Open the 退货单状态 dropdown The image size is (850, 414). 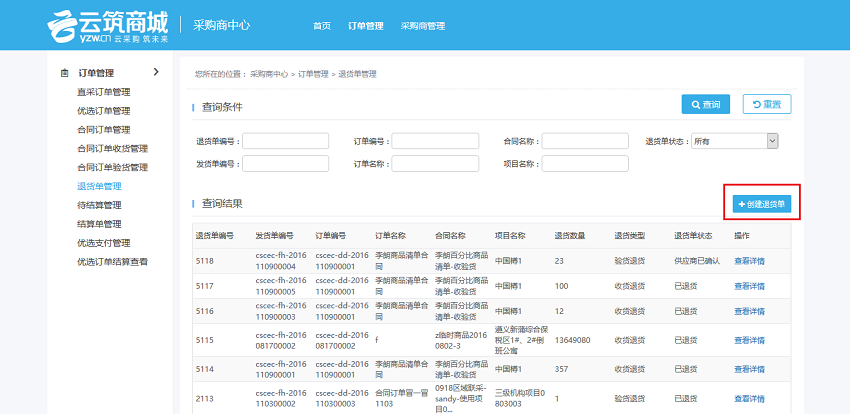click(x=735, y=141)
